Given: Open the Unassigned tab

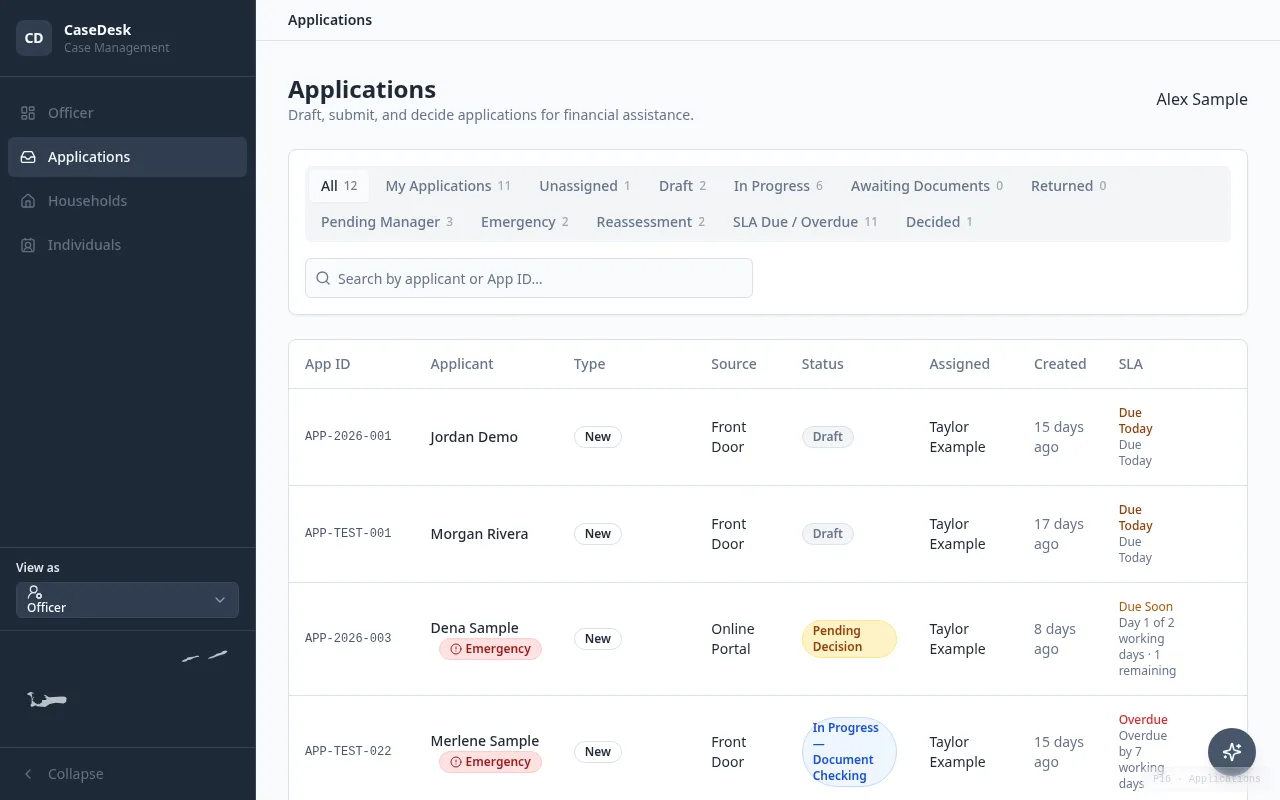Looking at the screenshot, I should [x=585, y=186].
